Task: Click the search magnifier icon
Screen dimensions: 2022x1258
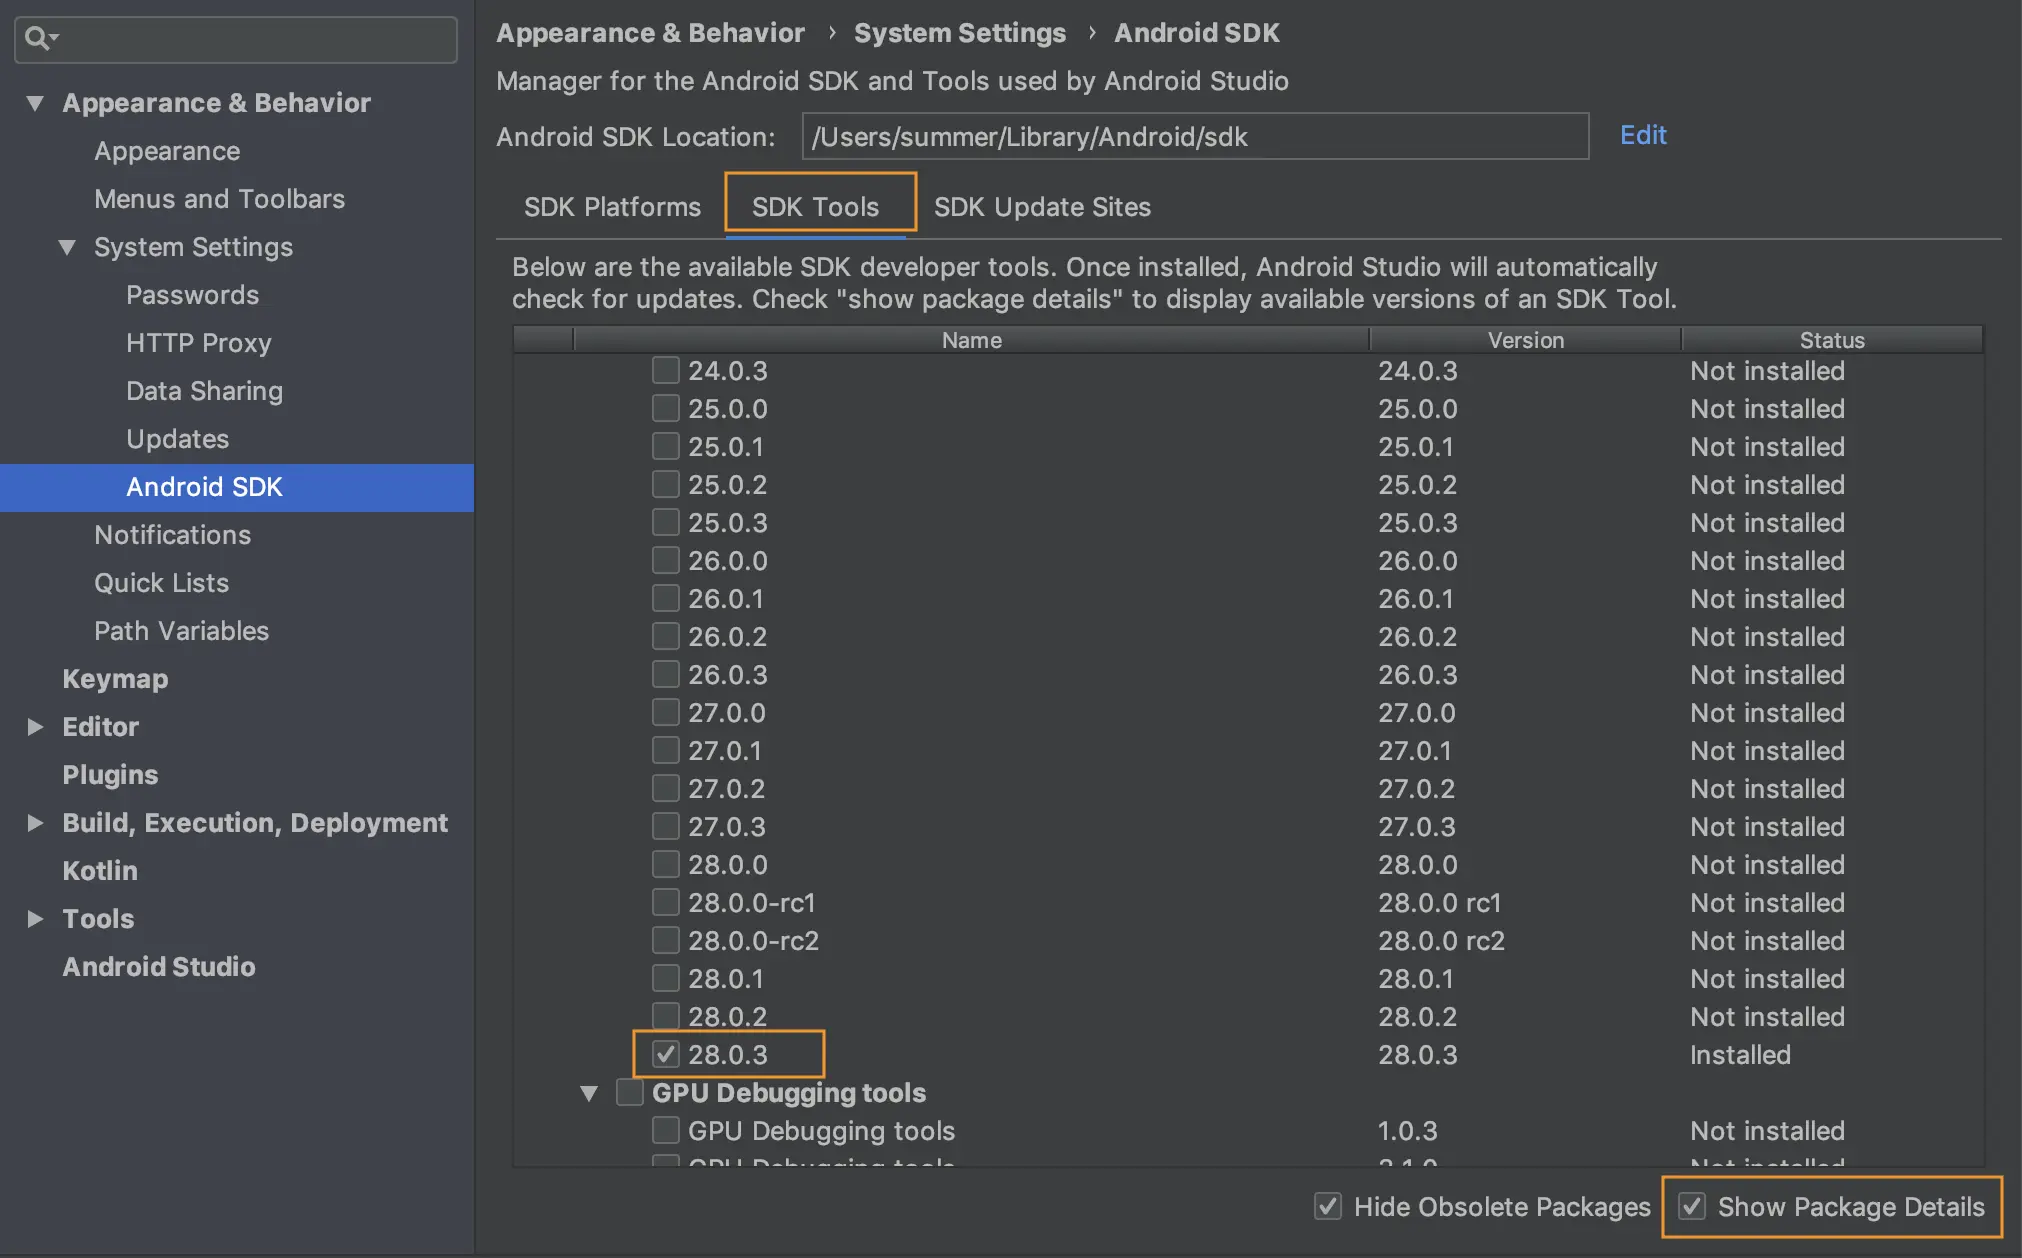Action: [x=38, y=39]
